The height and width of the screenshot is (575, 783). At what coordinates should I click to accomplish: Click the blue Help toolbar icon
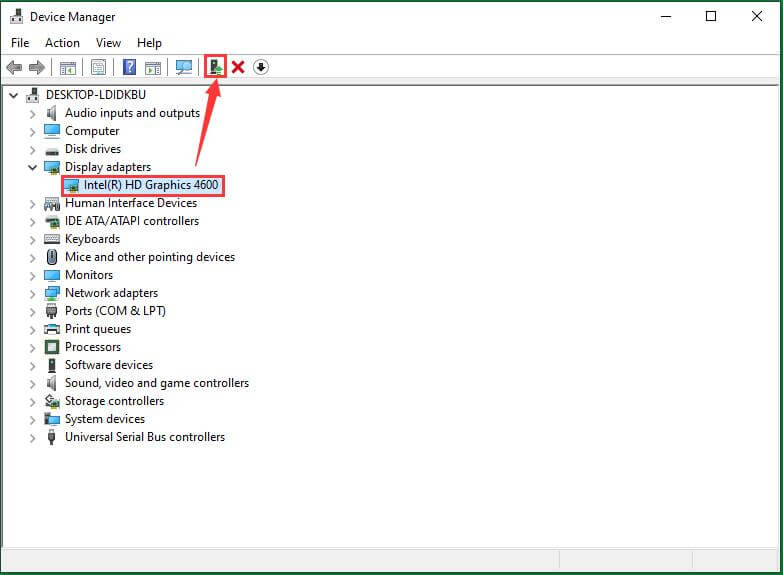point(129,67)
